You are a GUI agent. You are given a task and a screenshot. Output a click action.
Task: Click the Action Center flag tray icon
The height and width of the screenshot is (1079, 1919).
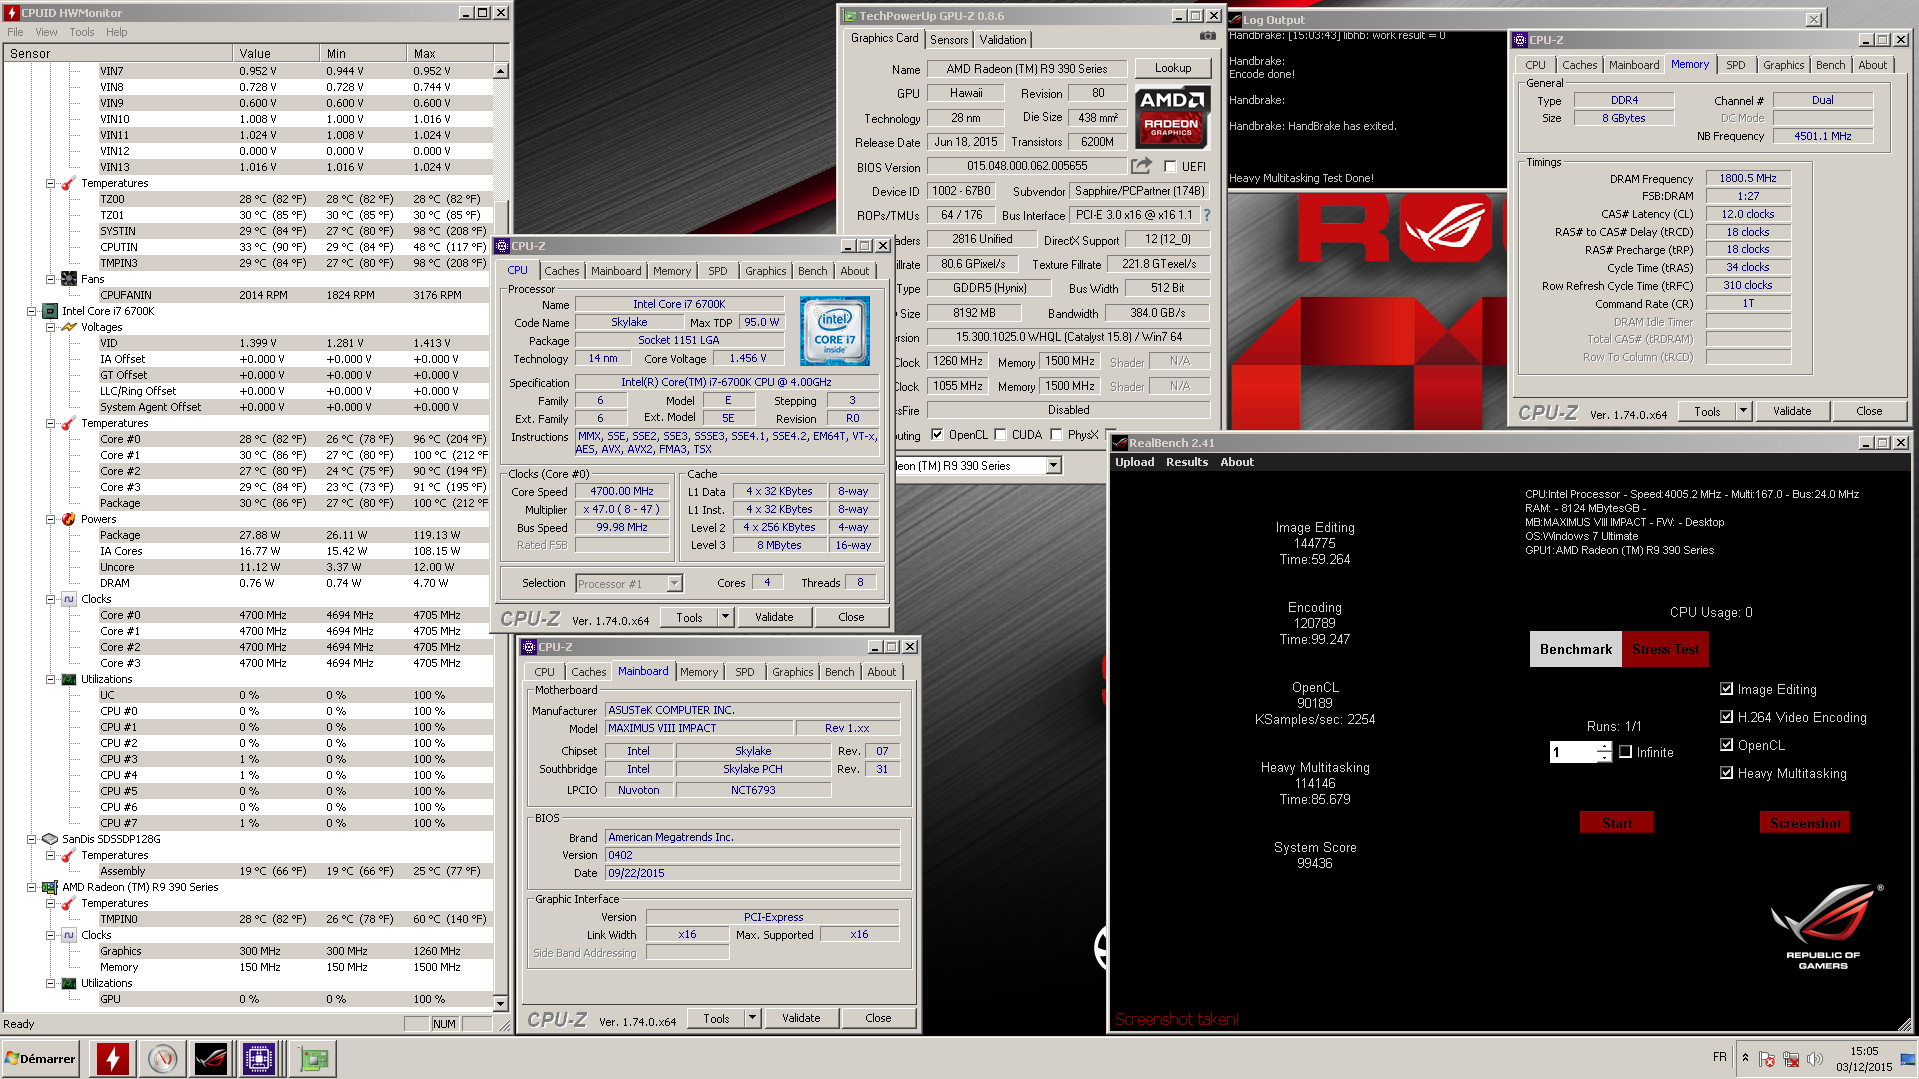1767,1059
